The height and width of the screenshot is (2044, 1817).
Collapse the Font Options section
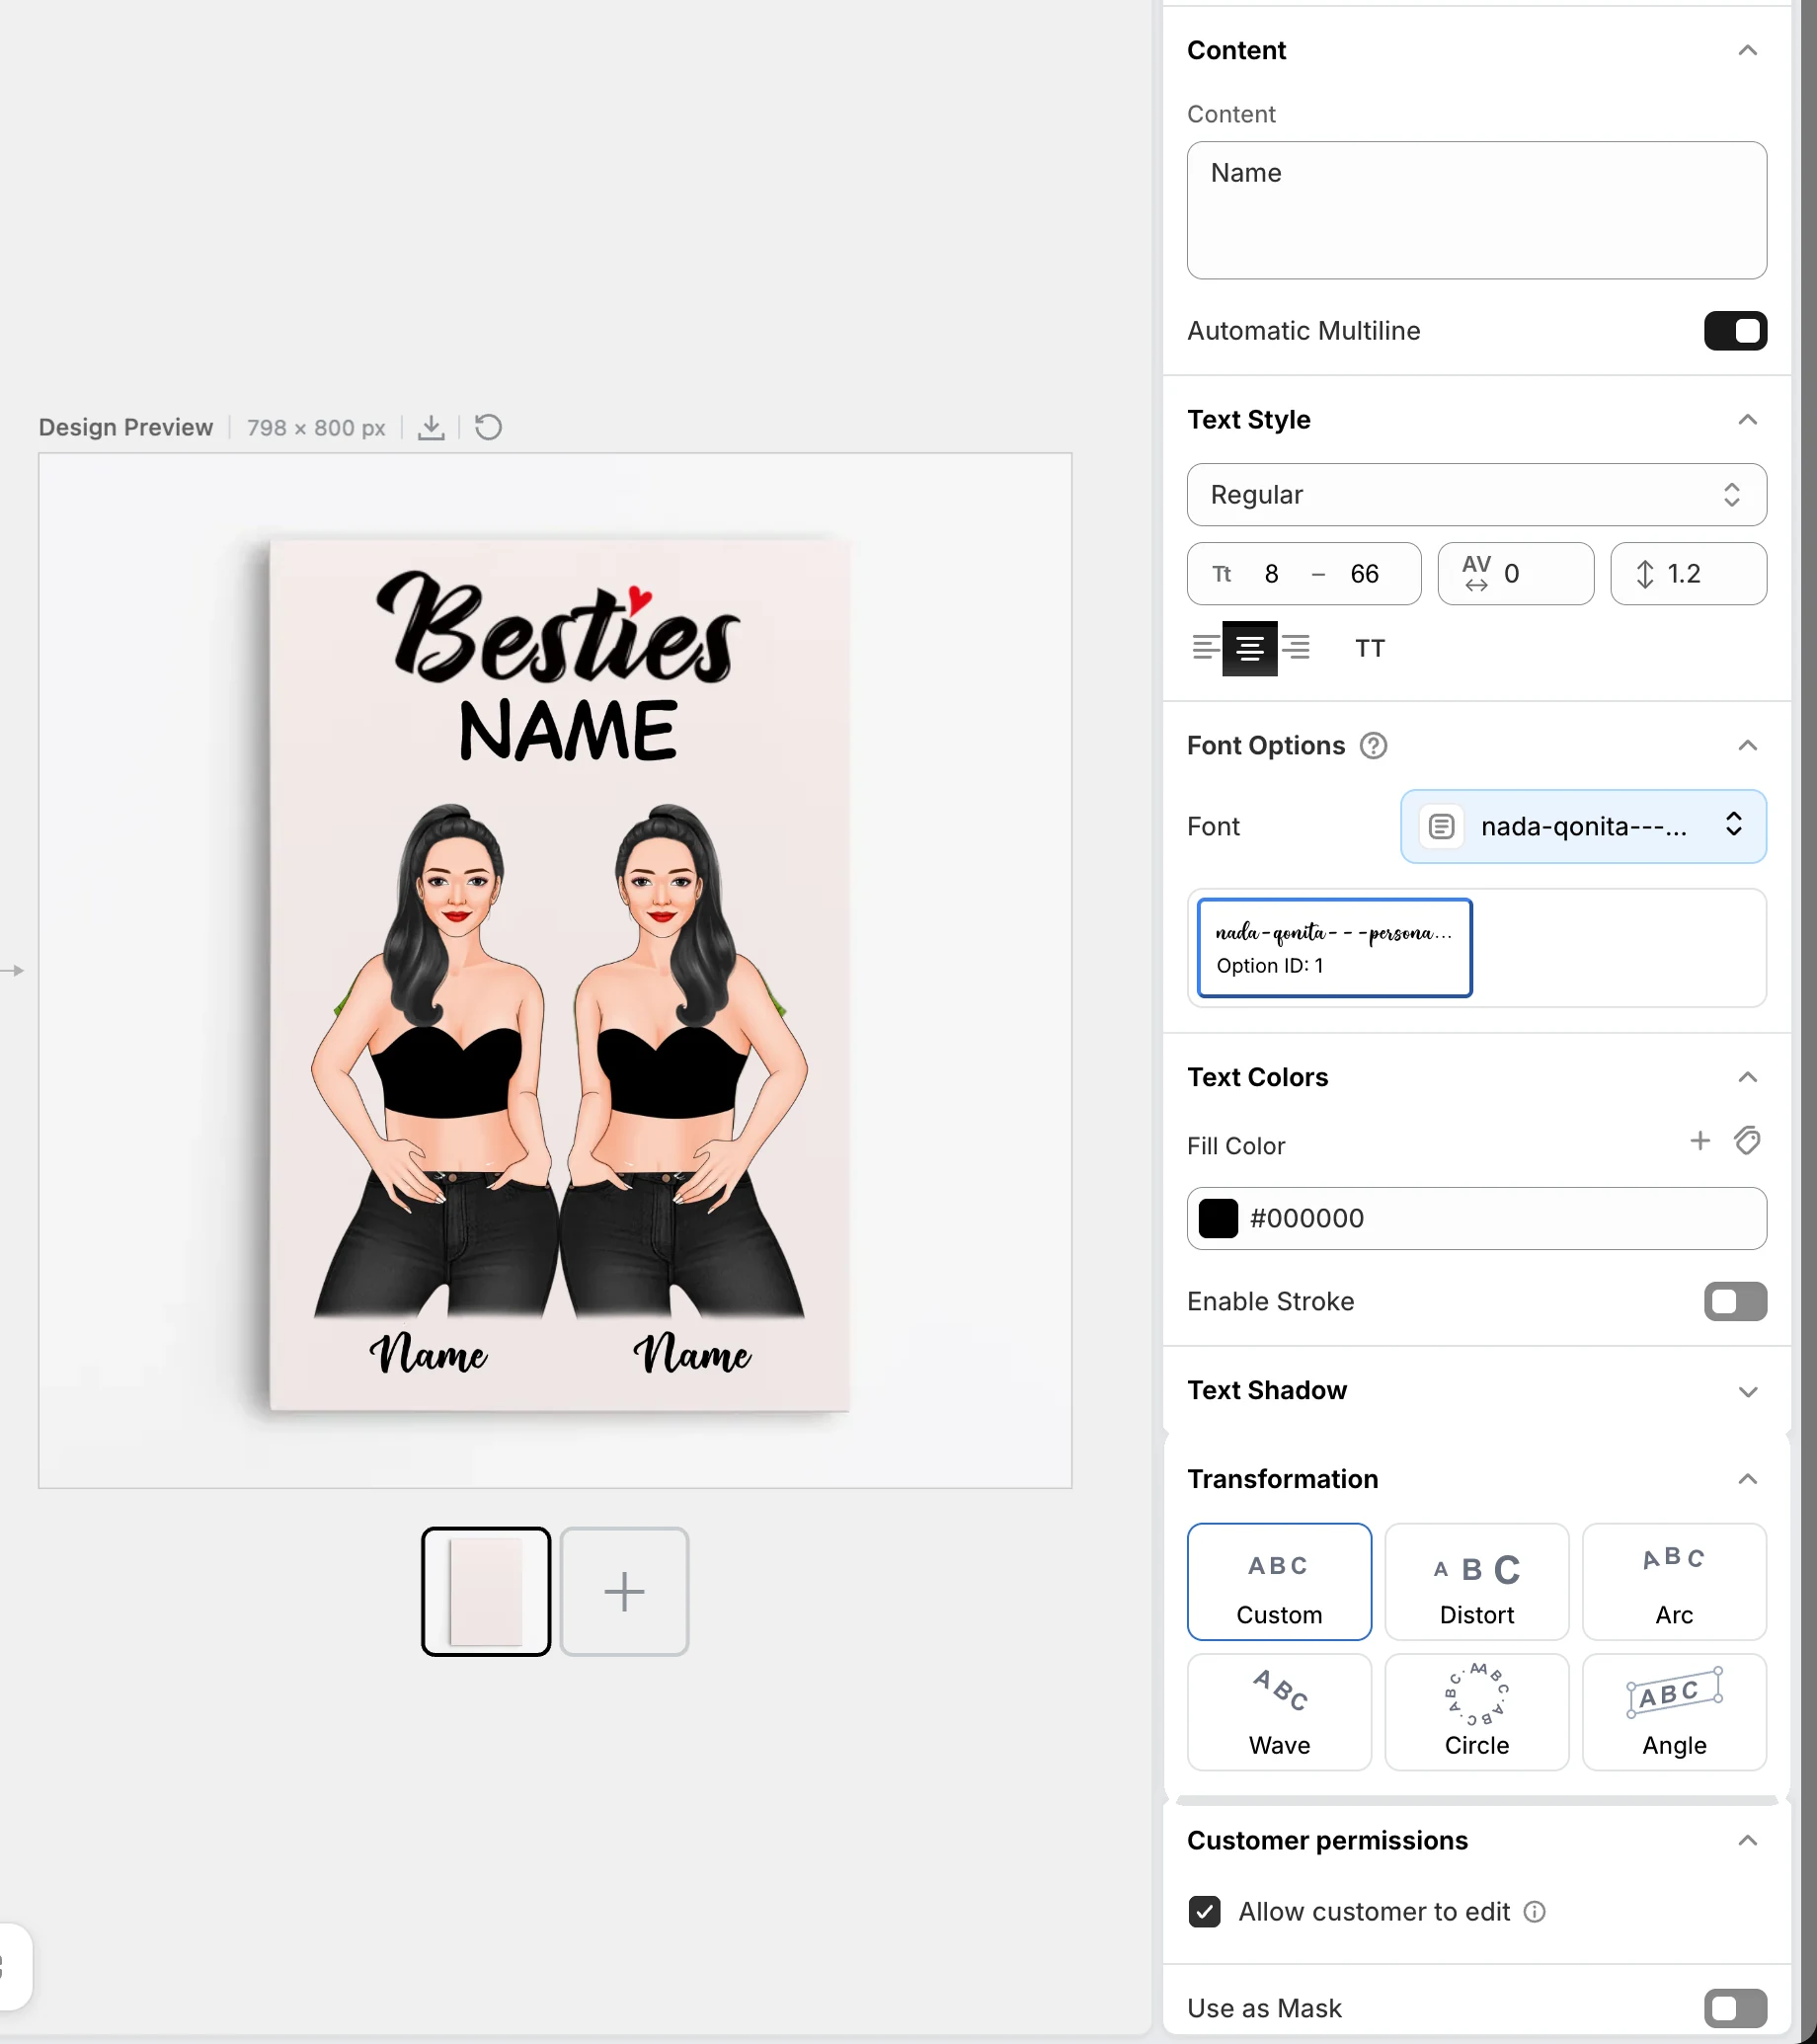[x=1747, y=746]
